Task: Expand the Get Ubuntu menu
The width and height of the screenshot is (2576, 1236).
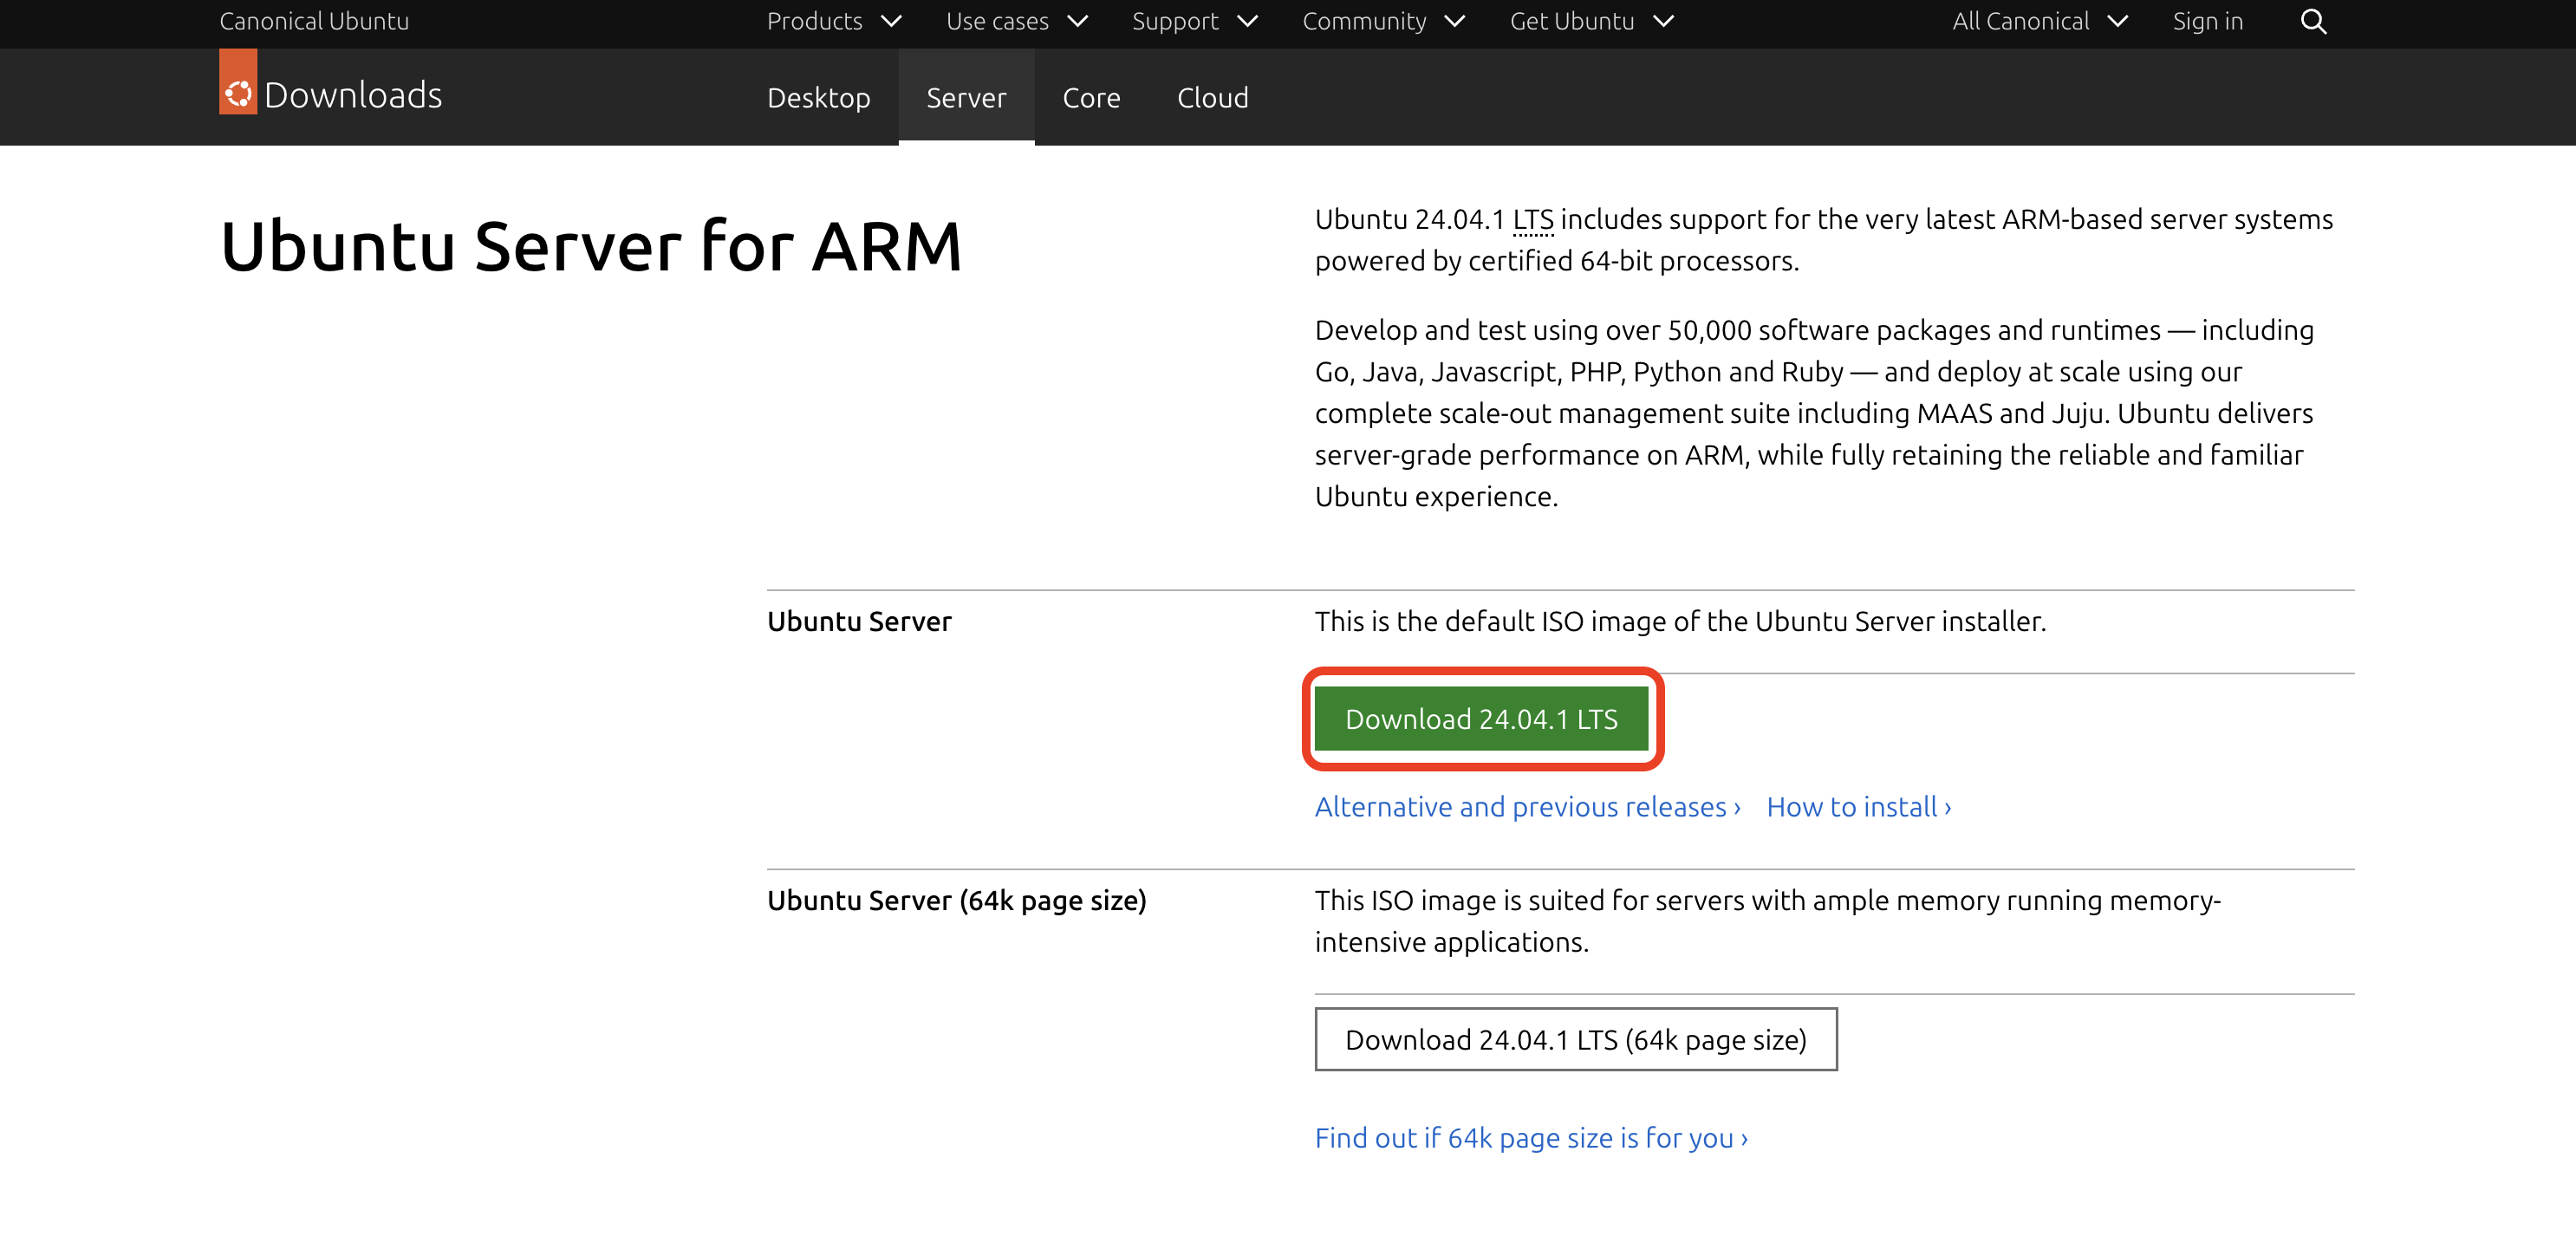Action: pyautogui.click(x=1591, y=21)
